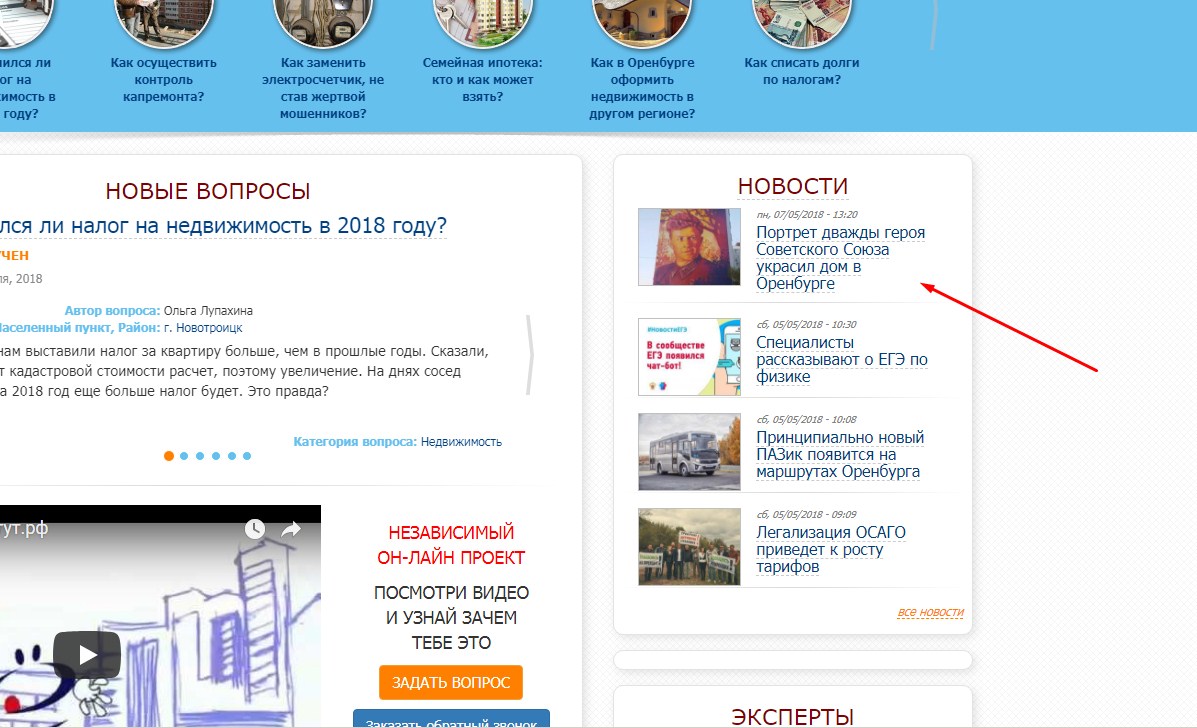Click the Watch Later clock icon on video
Screen dimensions: 1197x728
(255, 529)
